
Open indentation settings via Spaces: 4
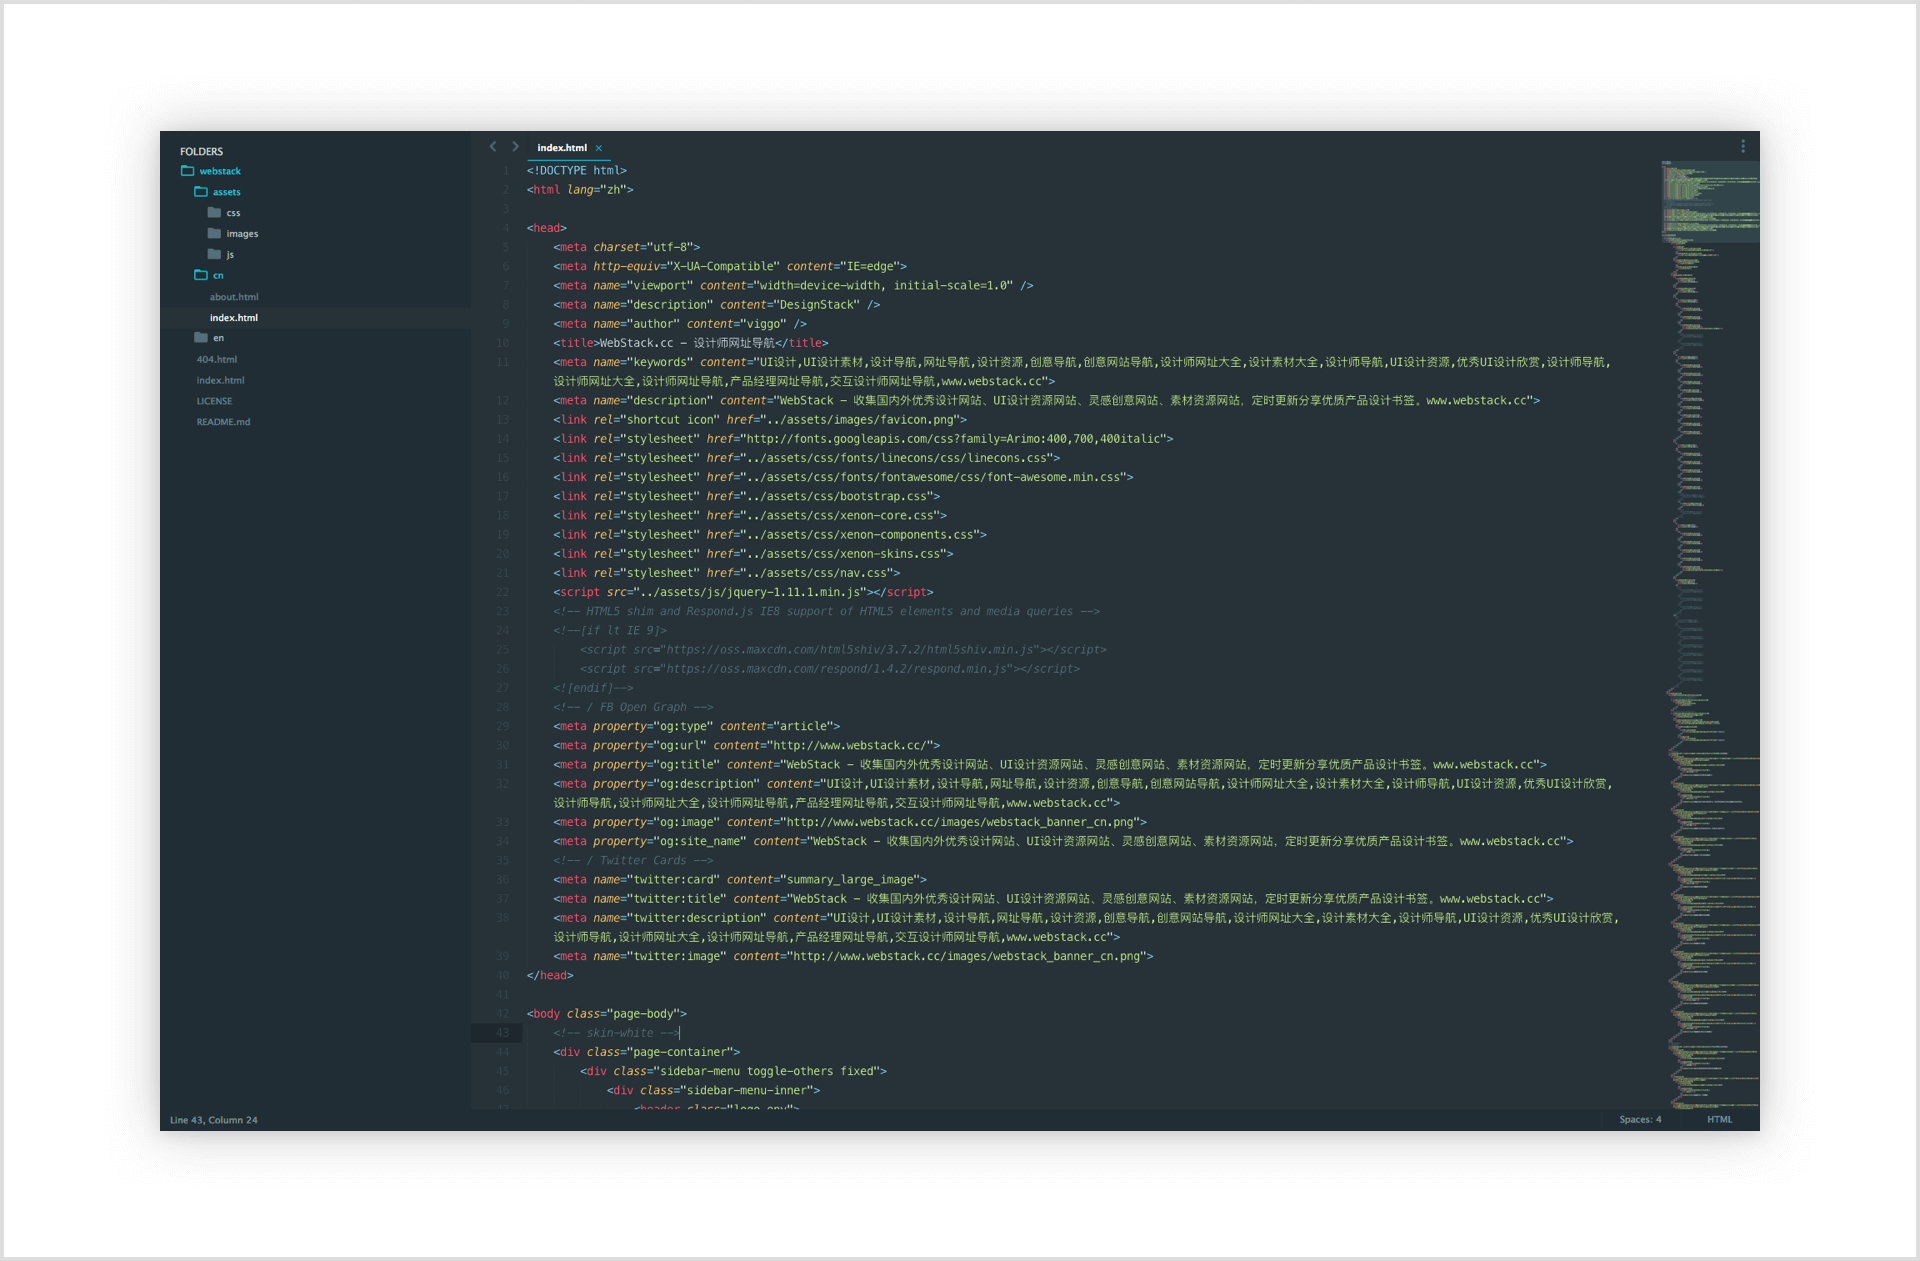[1641, 1119]
